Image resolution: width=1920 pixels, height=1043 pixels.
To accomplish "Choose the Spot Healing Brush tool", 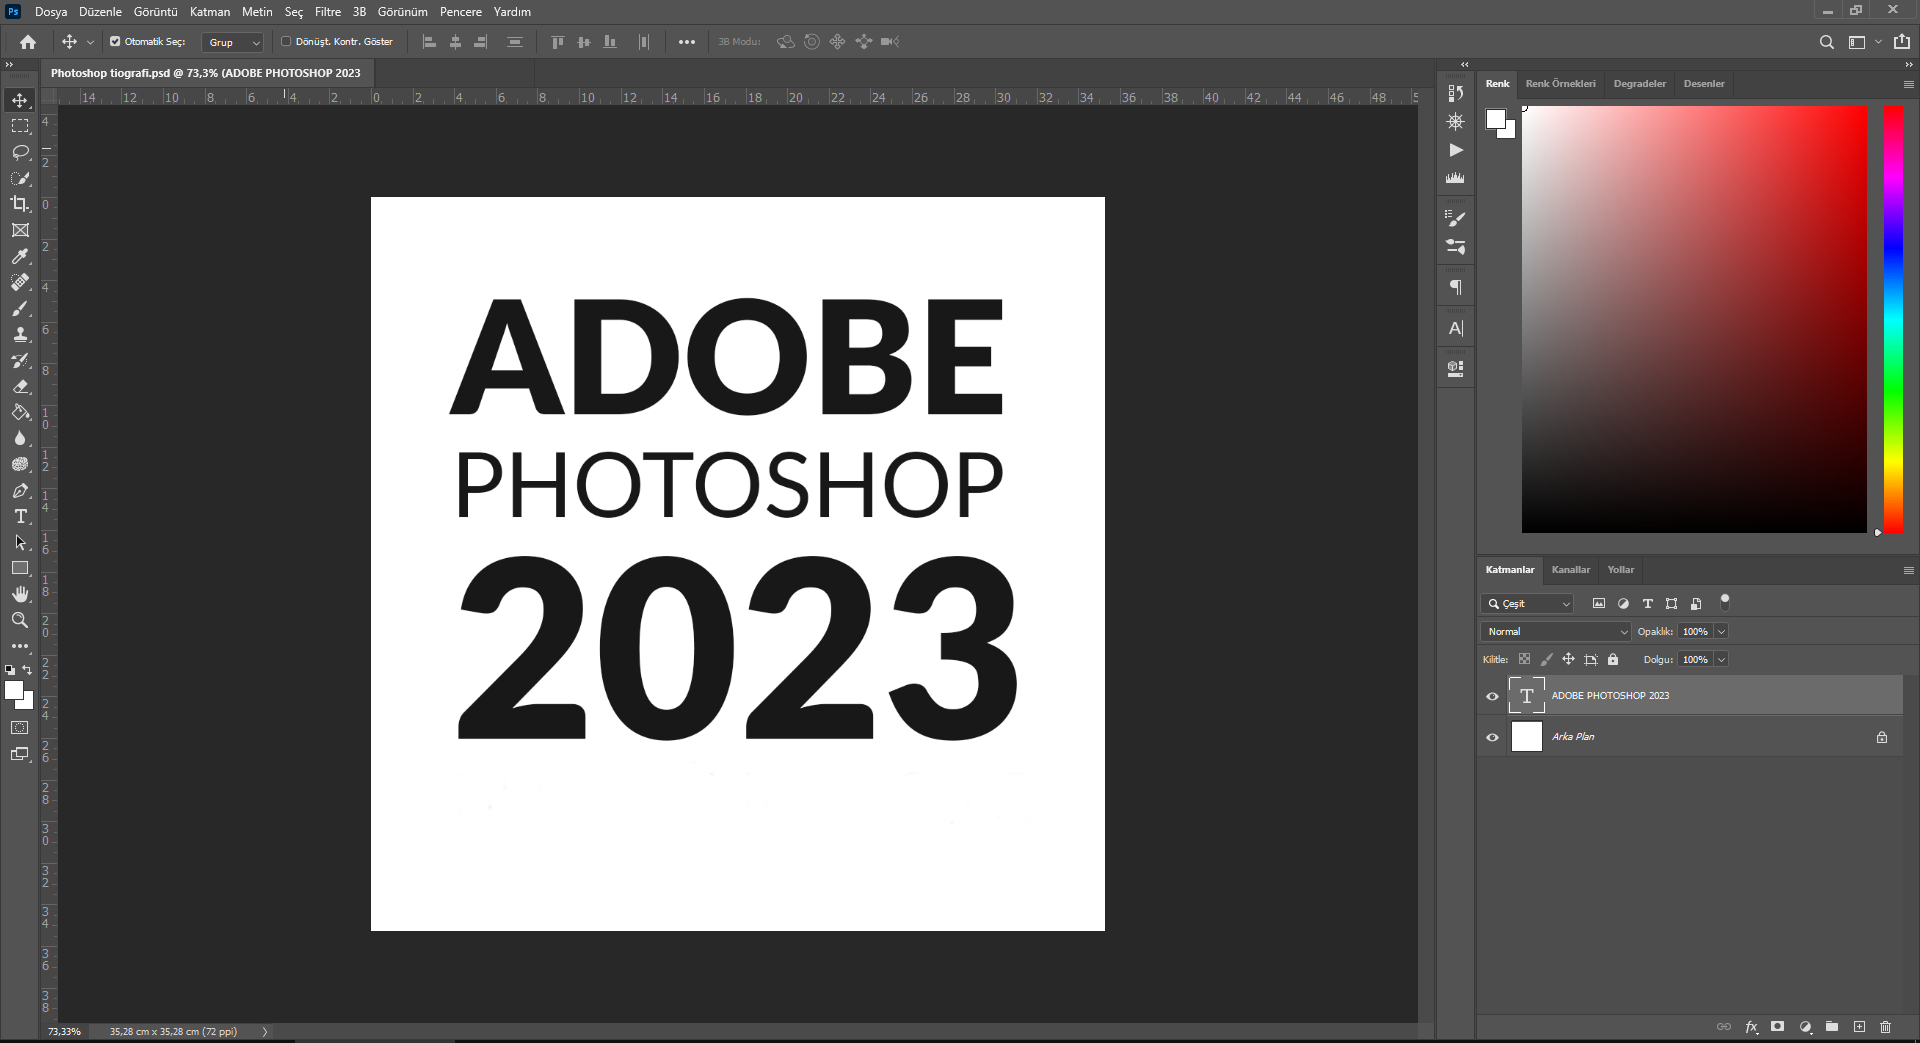I will tap(20, 282).
